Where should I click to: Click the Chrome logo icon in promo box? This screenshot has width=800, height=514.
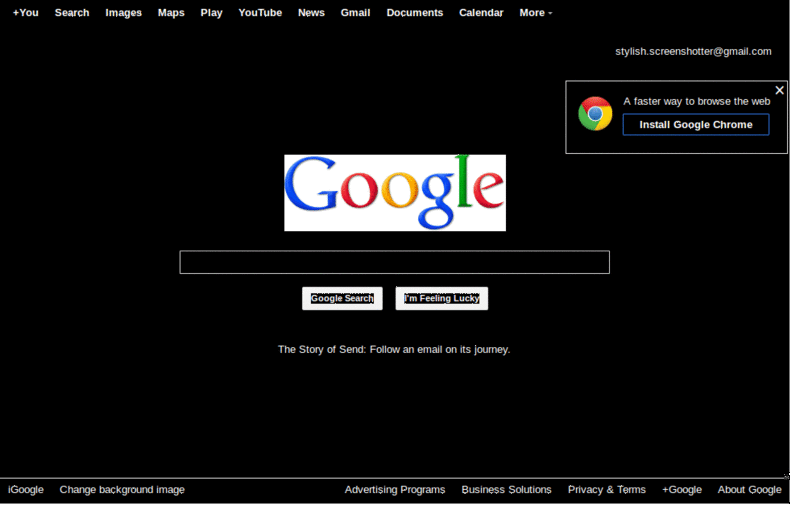(x=595, y=113)
